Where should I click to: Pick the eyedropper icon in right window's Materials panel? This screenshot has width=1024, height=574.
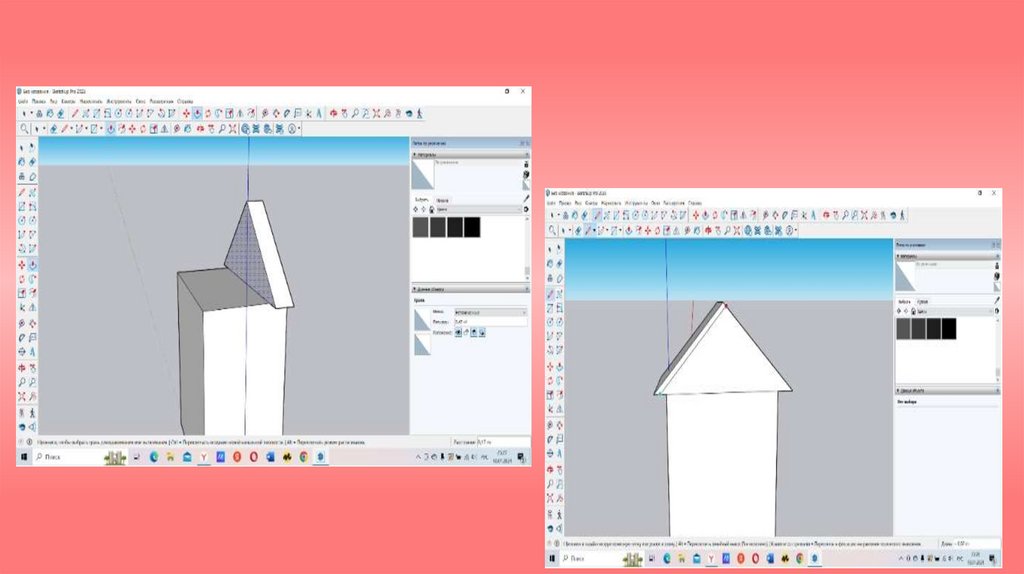[997, 300]
